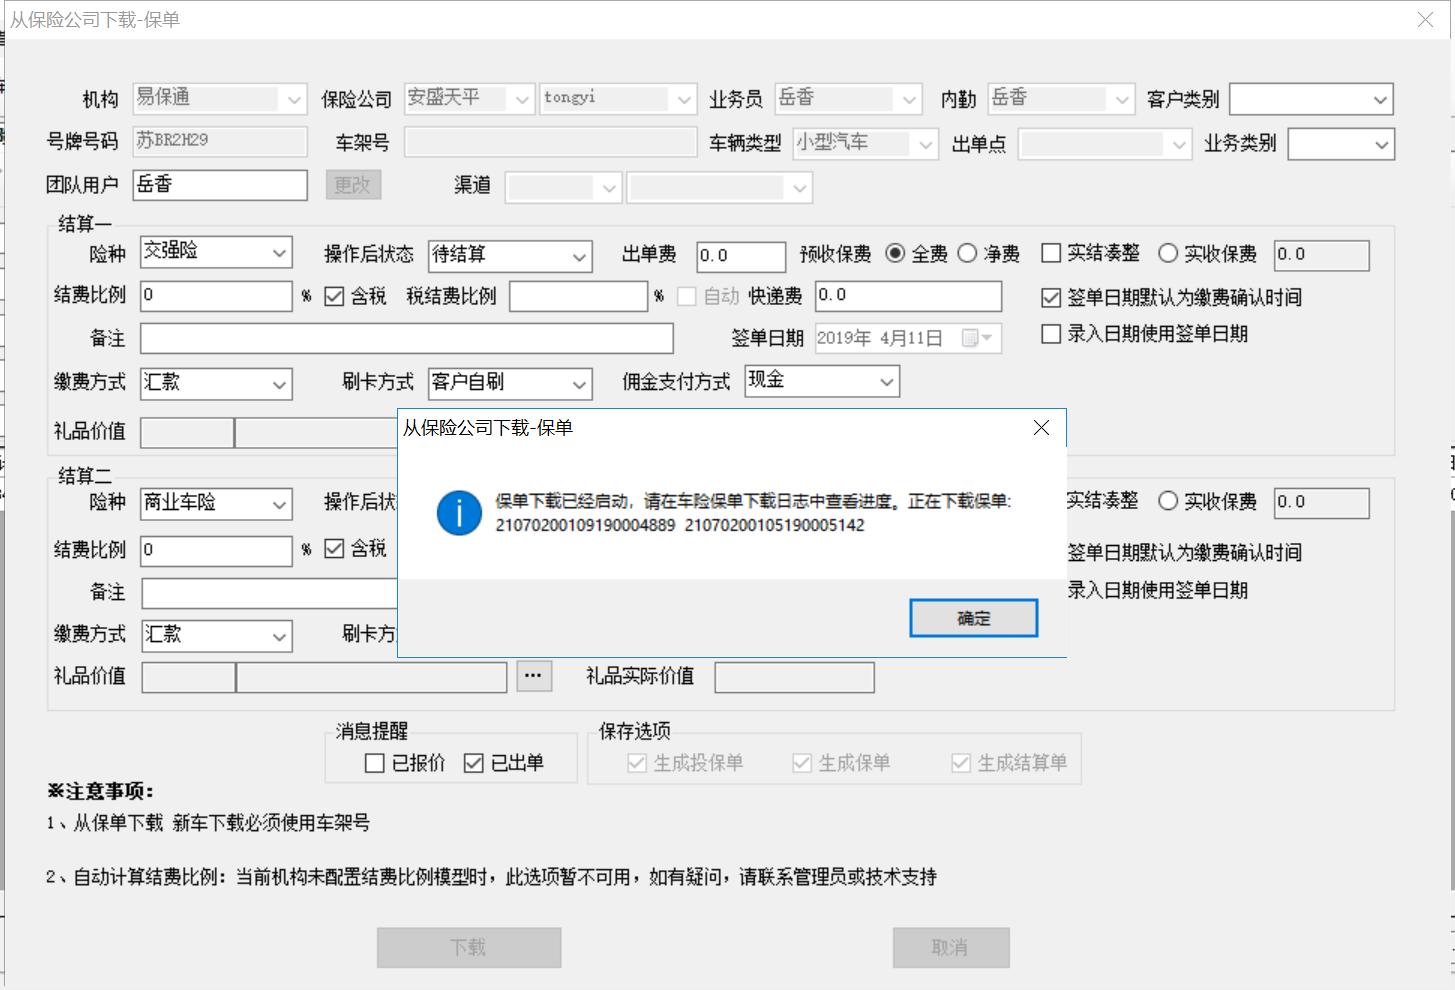Close the 从保险公司下载-保单 message box
This screenshot has height=990, width=1455.
(x=1041, y=428)
